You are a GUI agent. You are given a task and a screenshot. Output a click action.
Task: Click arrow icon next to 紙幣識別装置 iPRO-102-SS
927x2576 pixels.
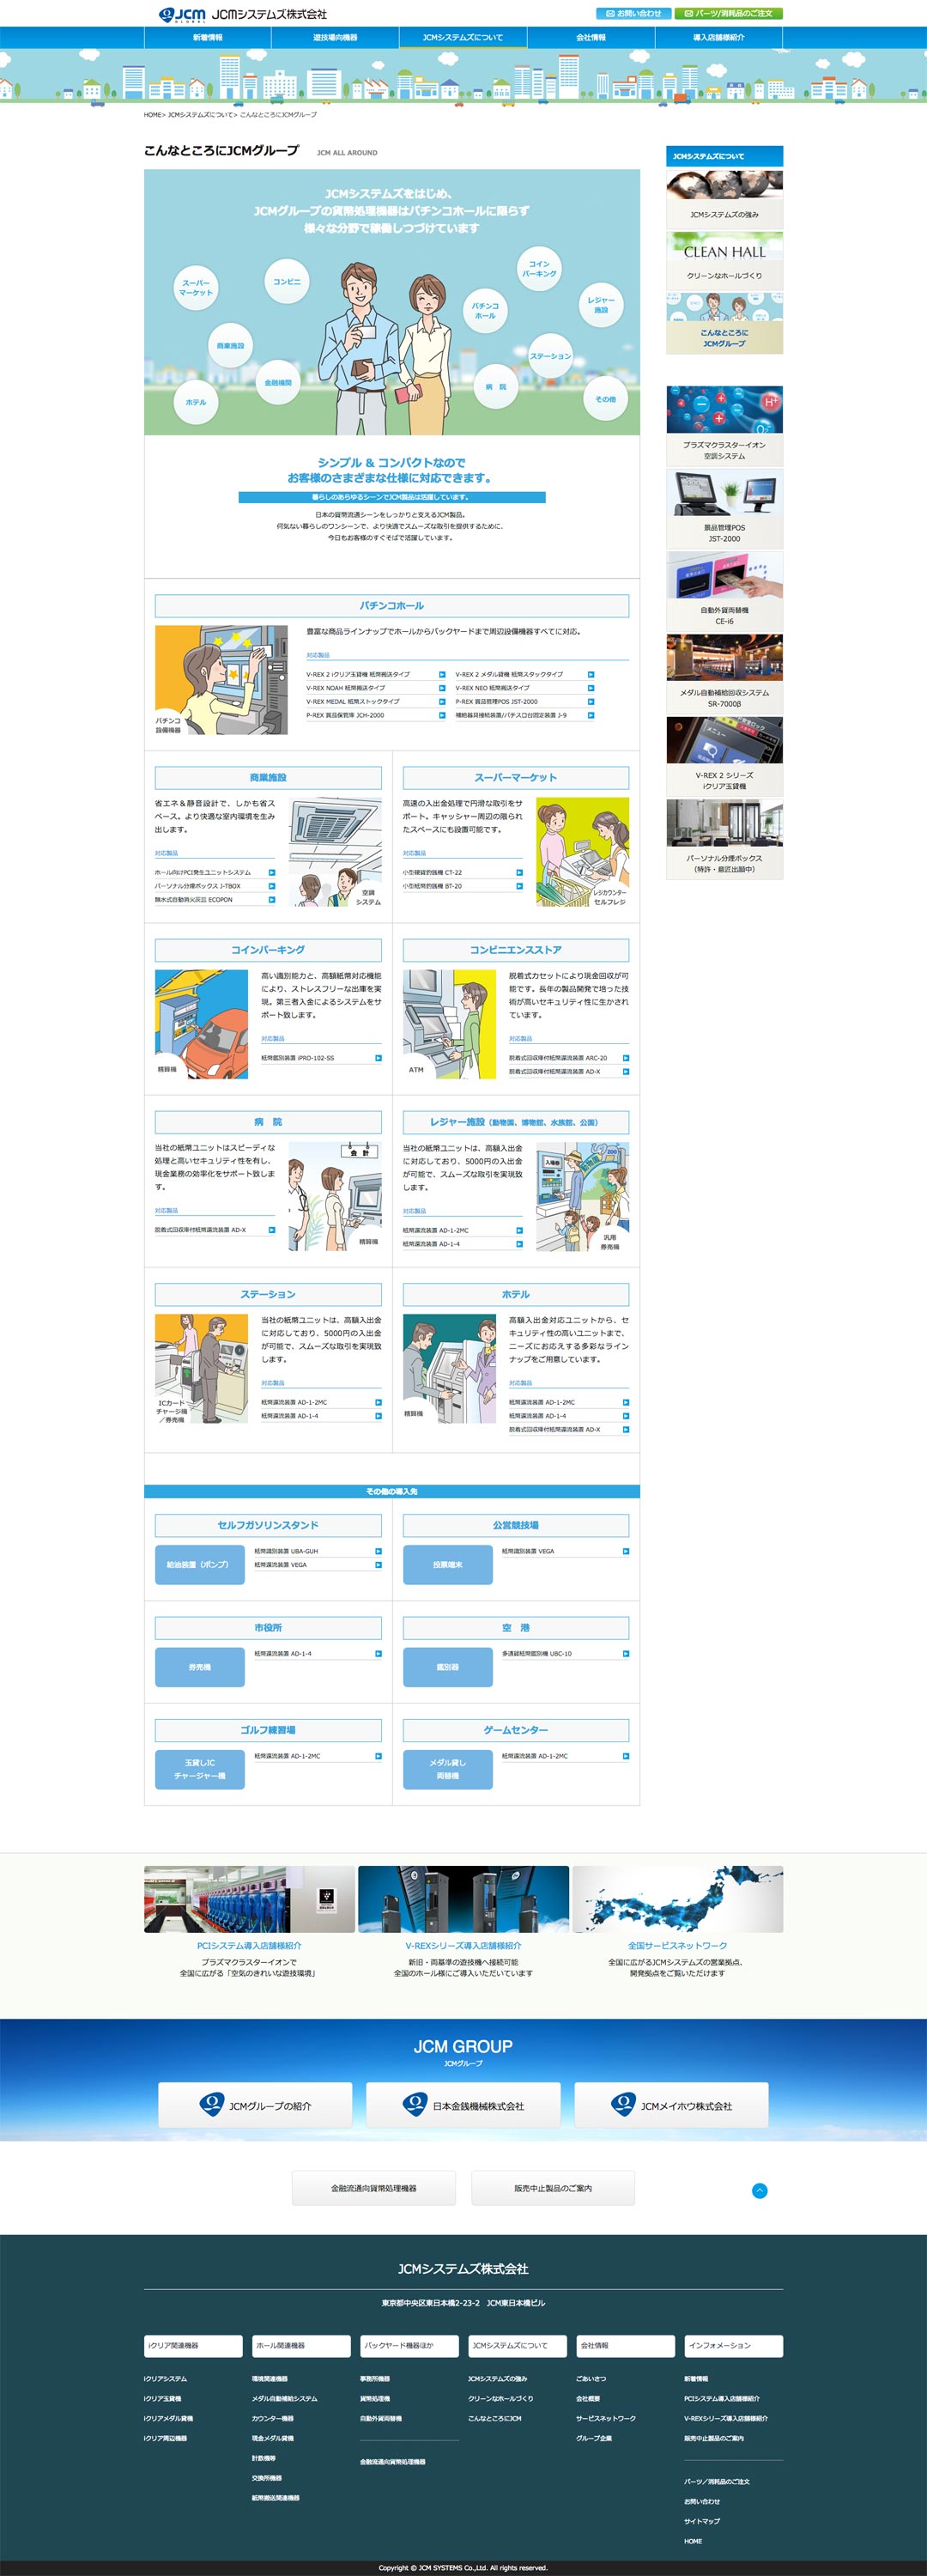(x=378, y=1058)
